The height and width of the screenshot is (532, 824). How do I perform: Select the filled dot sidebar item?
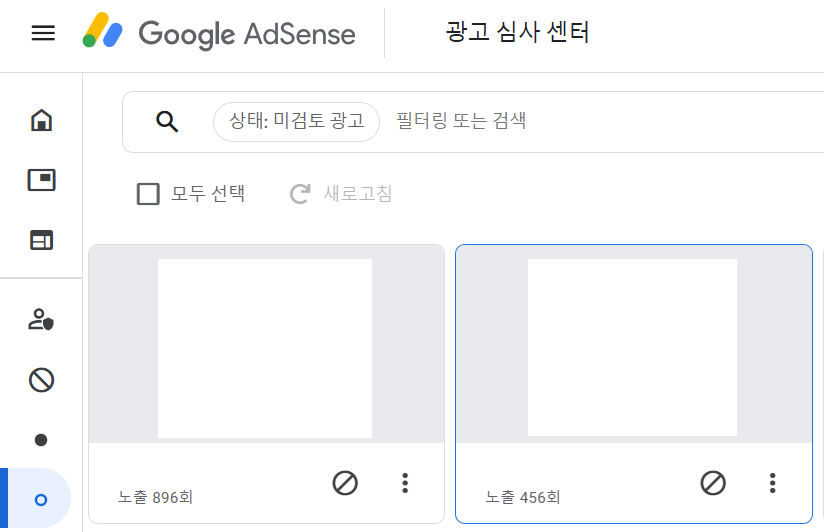click(x=41, y=440)
